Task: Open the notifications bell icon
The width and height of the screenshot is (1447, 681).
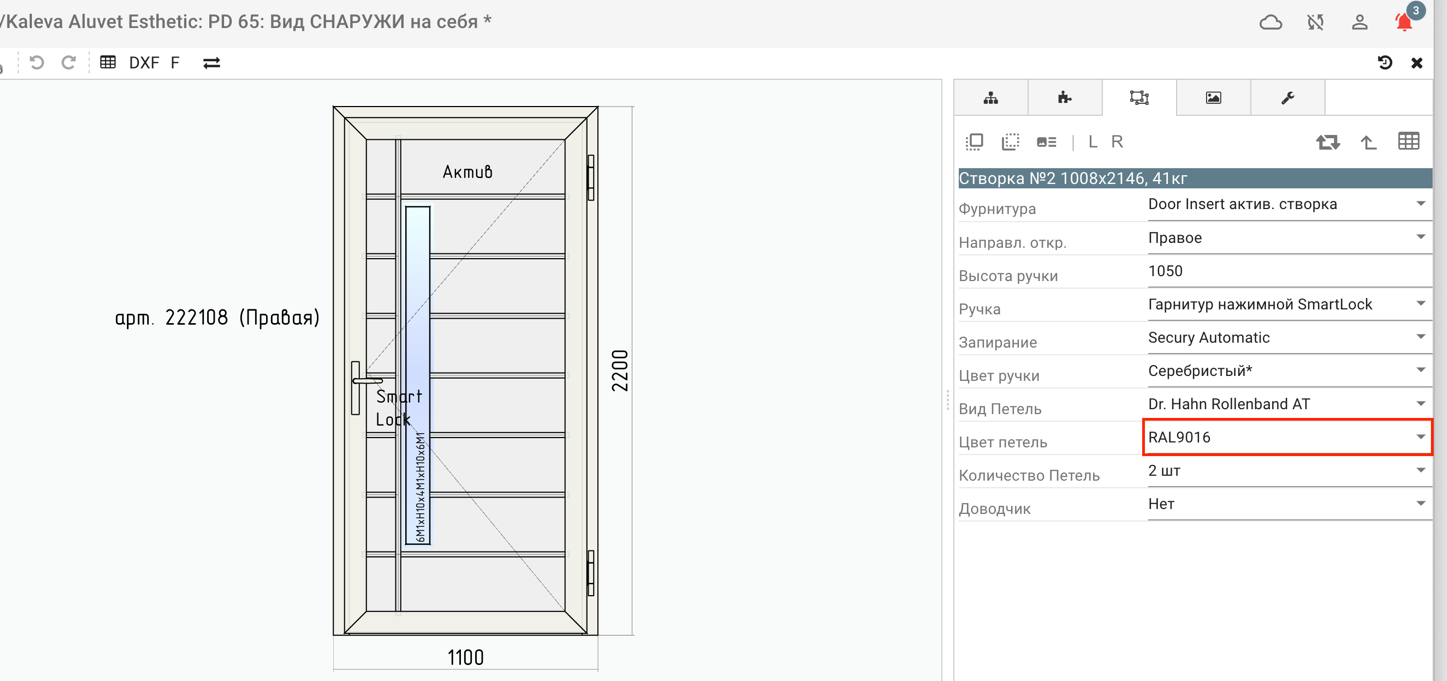Action: [1404, 22]
